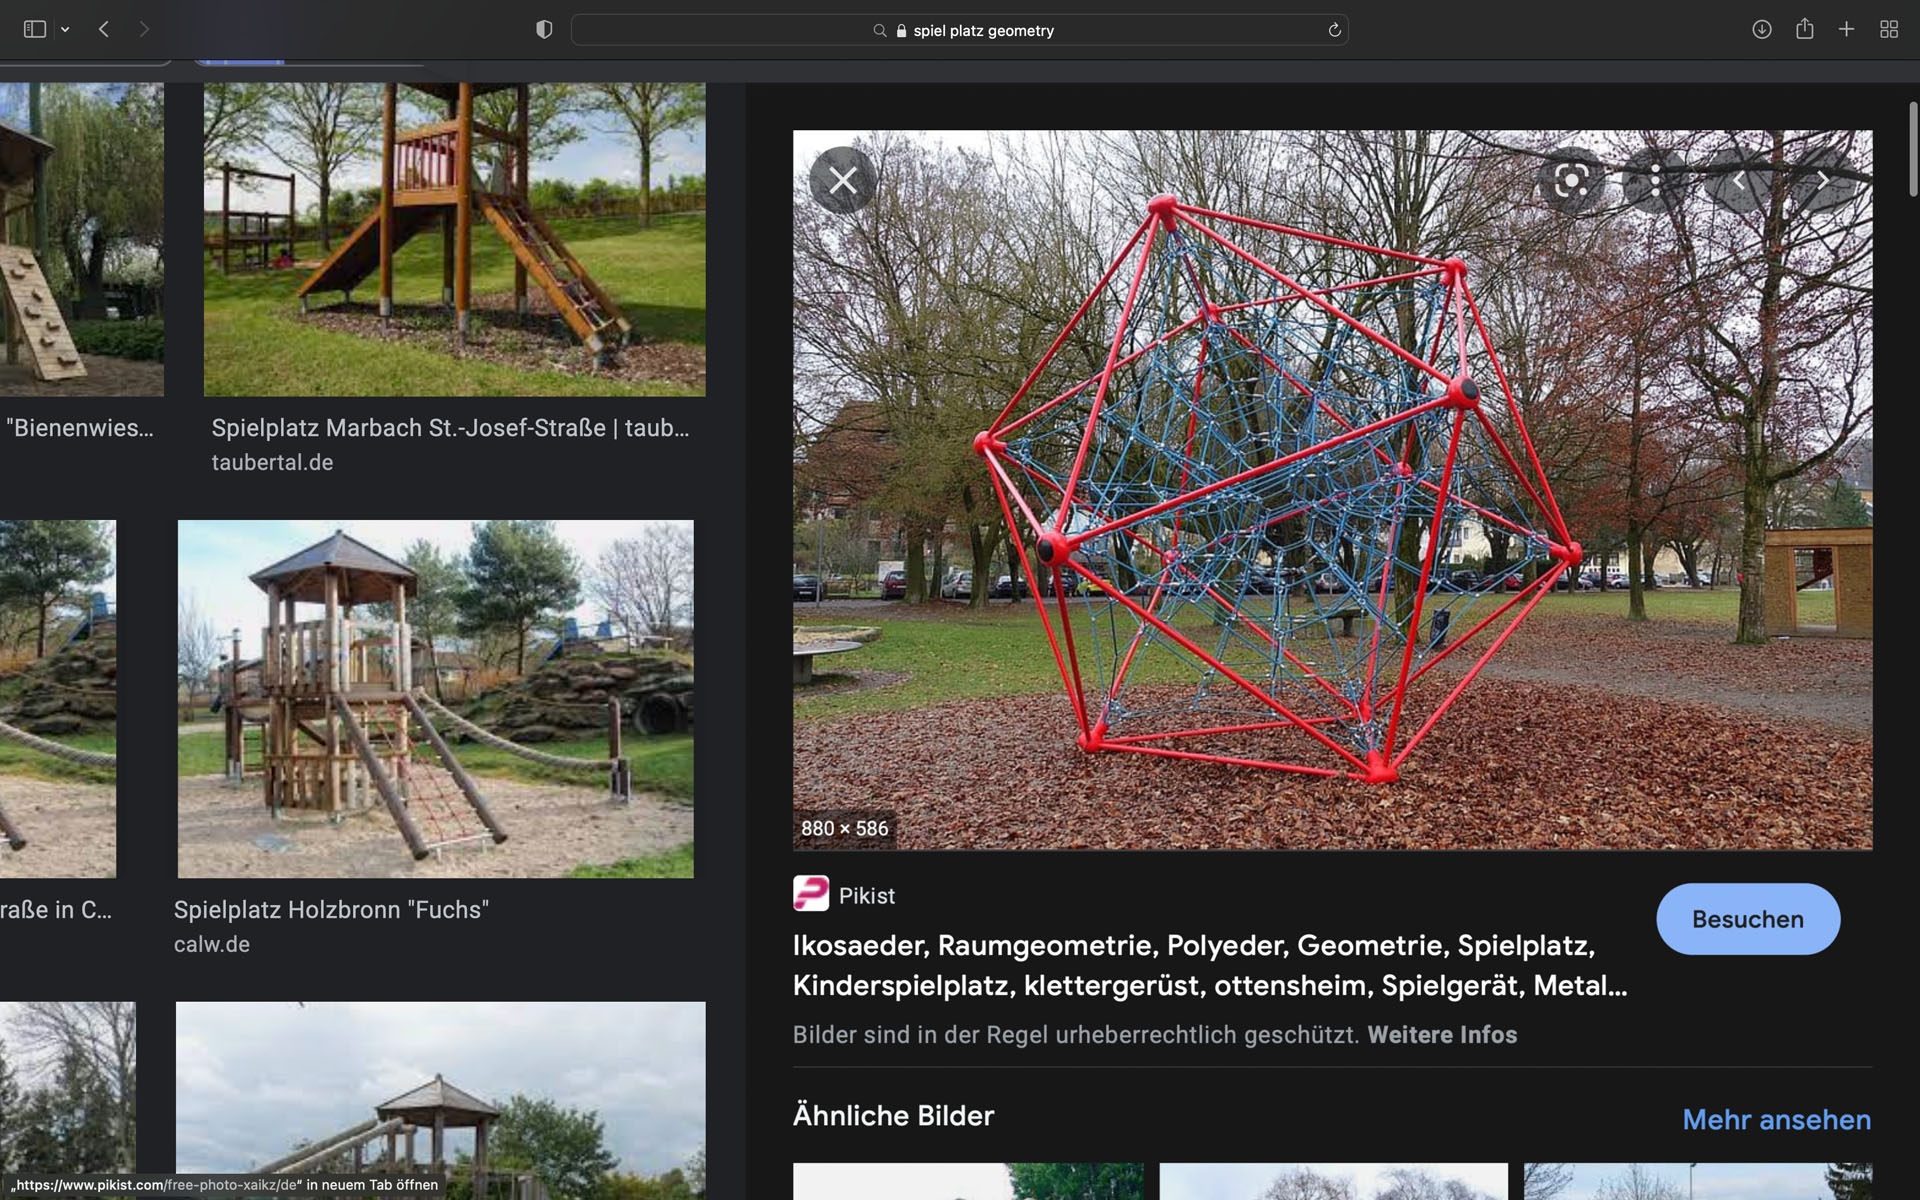
Task: Open the privacy report shield icon
Action: pos(544,30)
